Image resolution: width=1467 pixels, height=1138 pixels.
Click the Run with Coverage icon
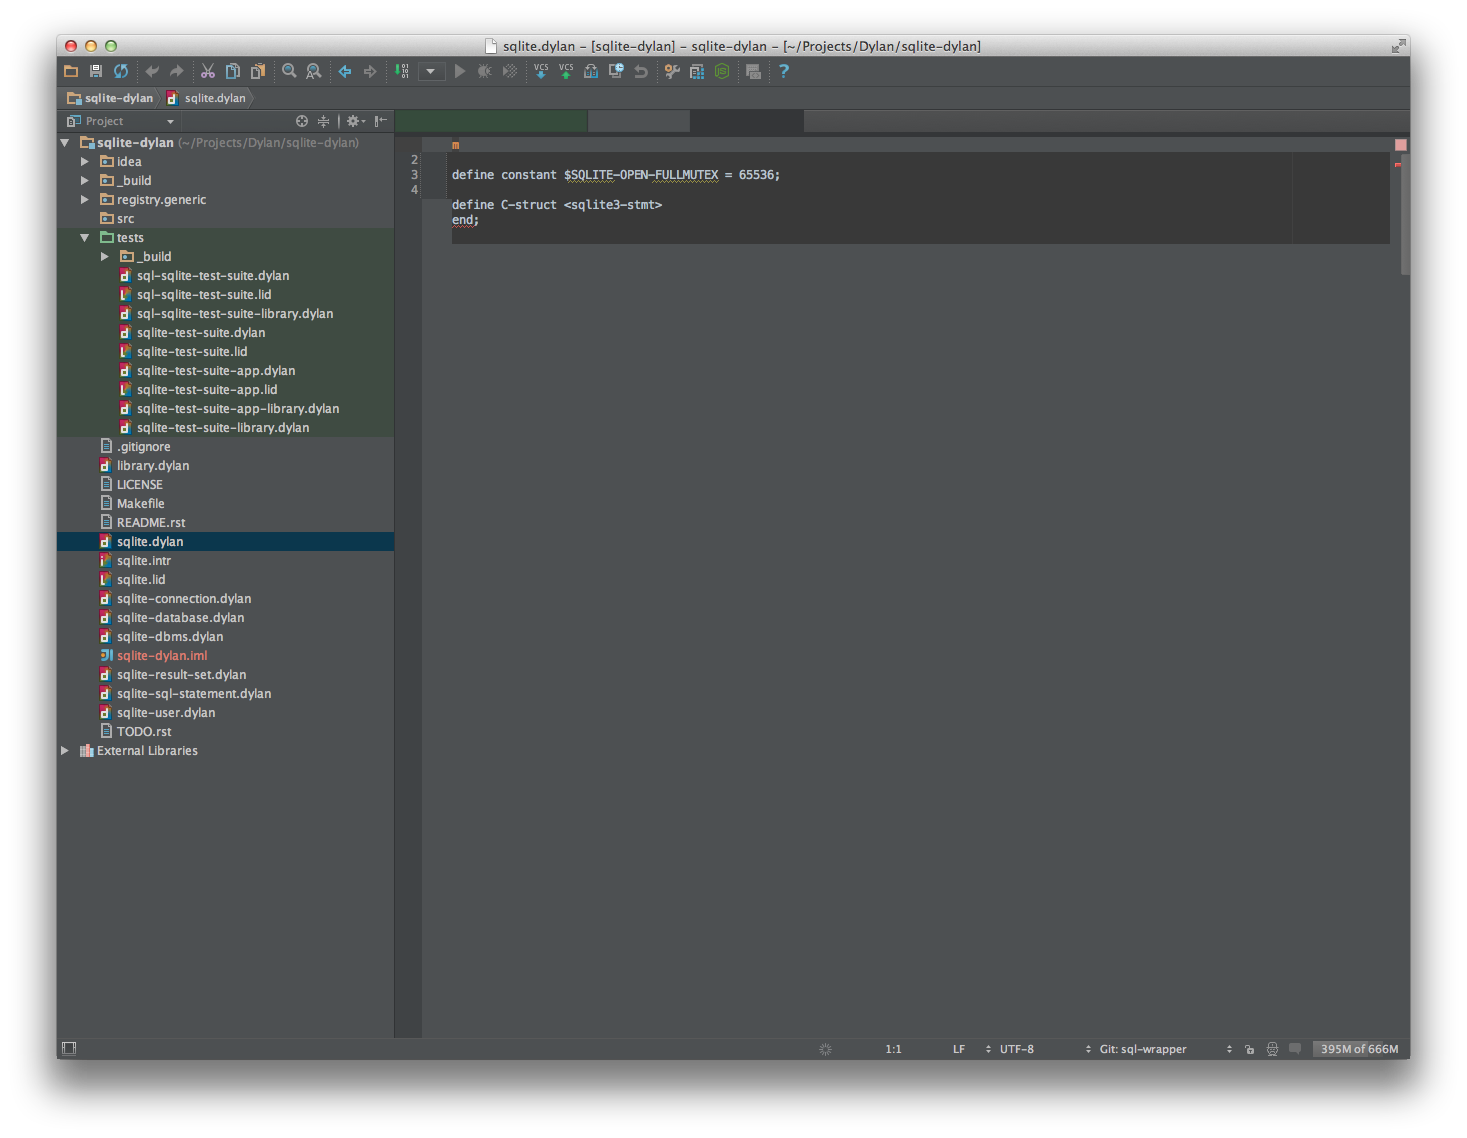click(x=510, y=71)
